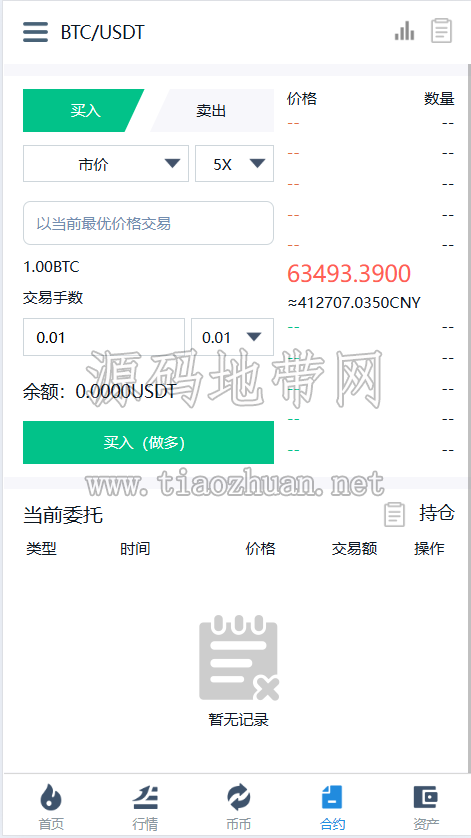The height and width of the screenshot is (838, 471).
Task: Go to 首页 flame icon tab
Action: [51, 808]
